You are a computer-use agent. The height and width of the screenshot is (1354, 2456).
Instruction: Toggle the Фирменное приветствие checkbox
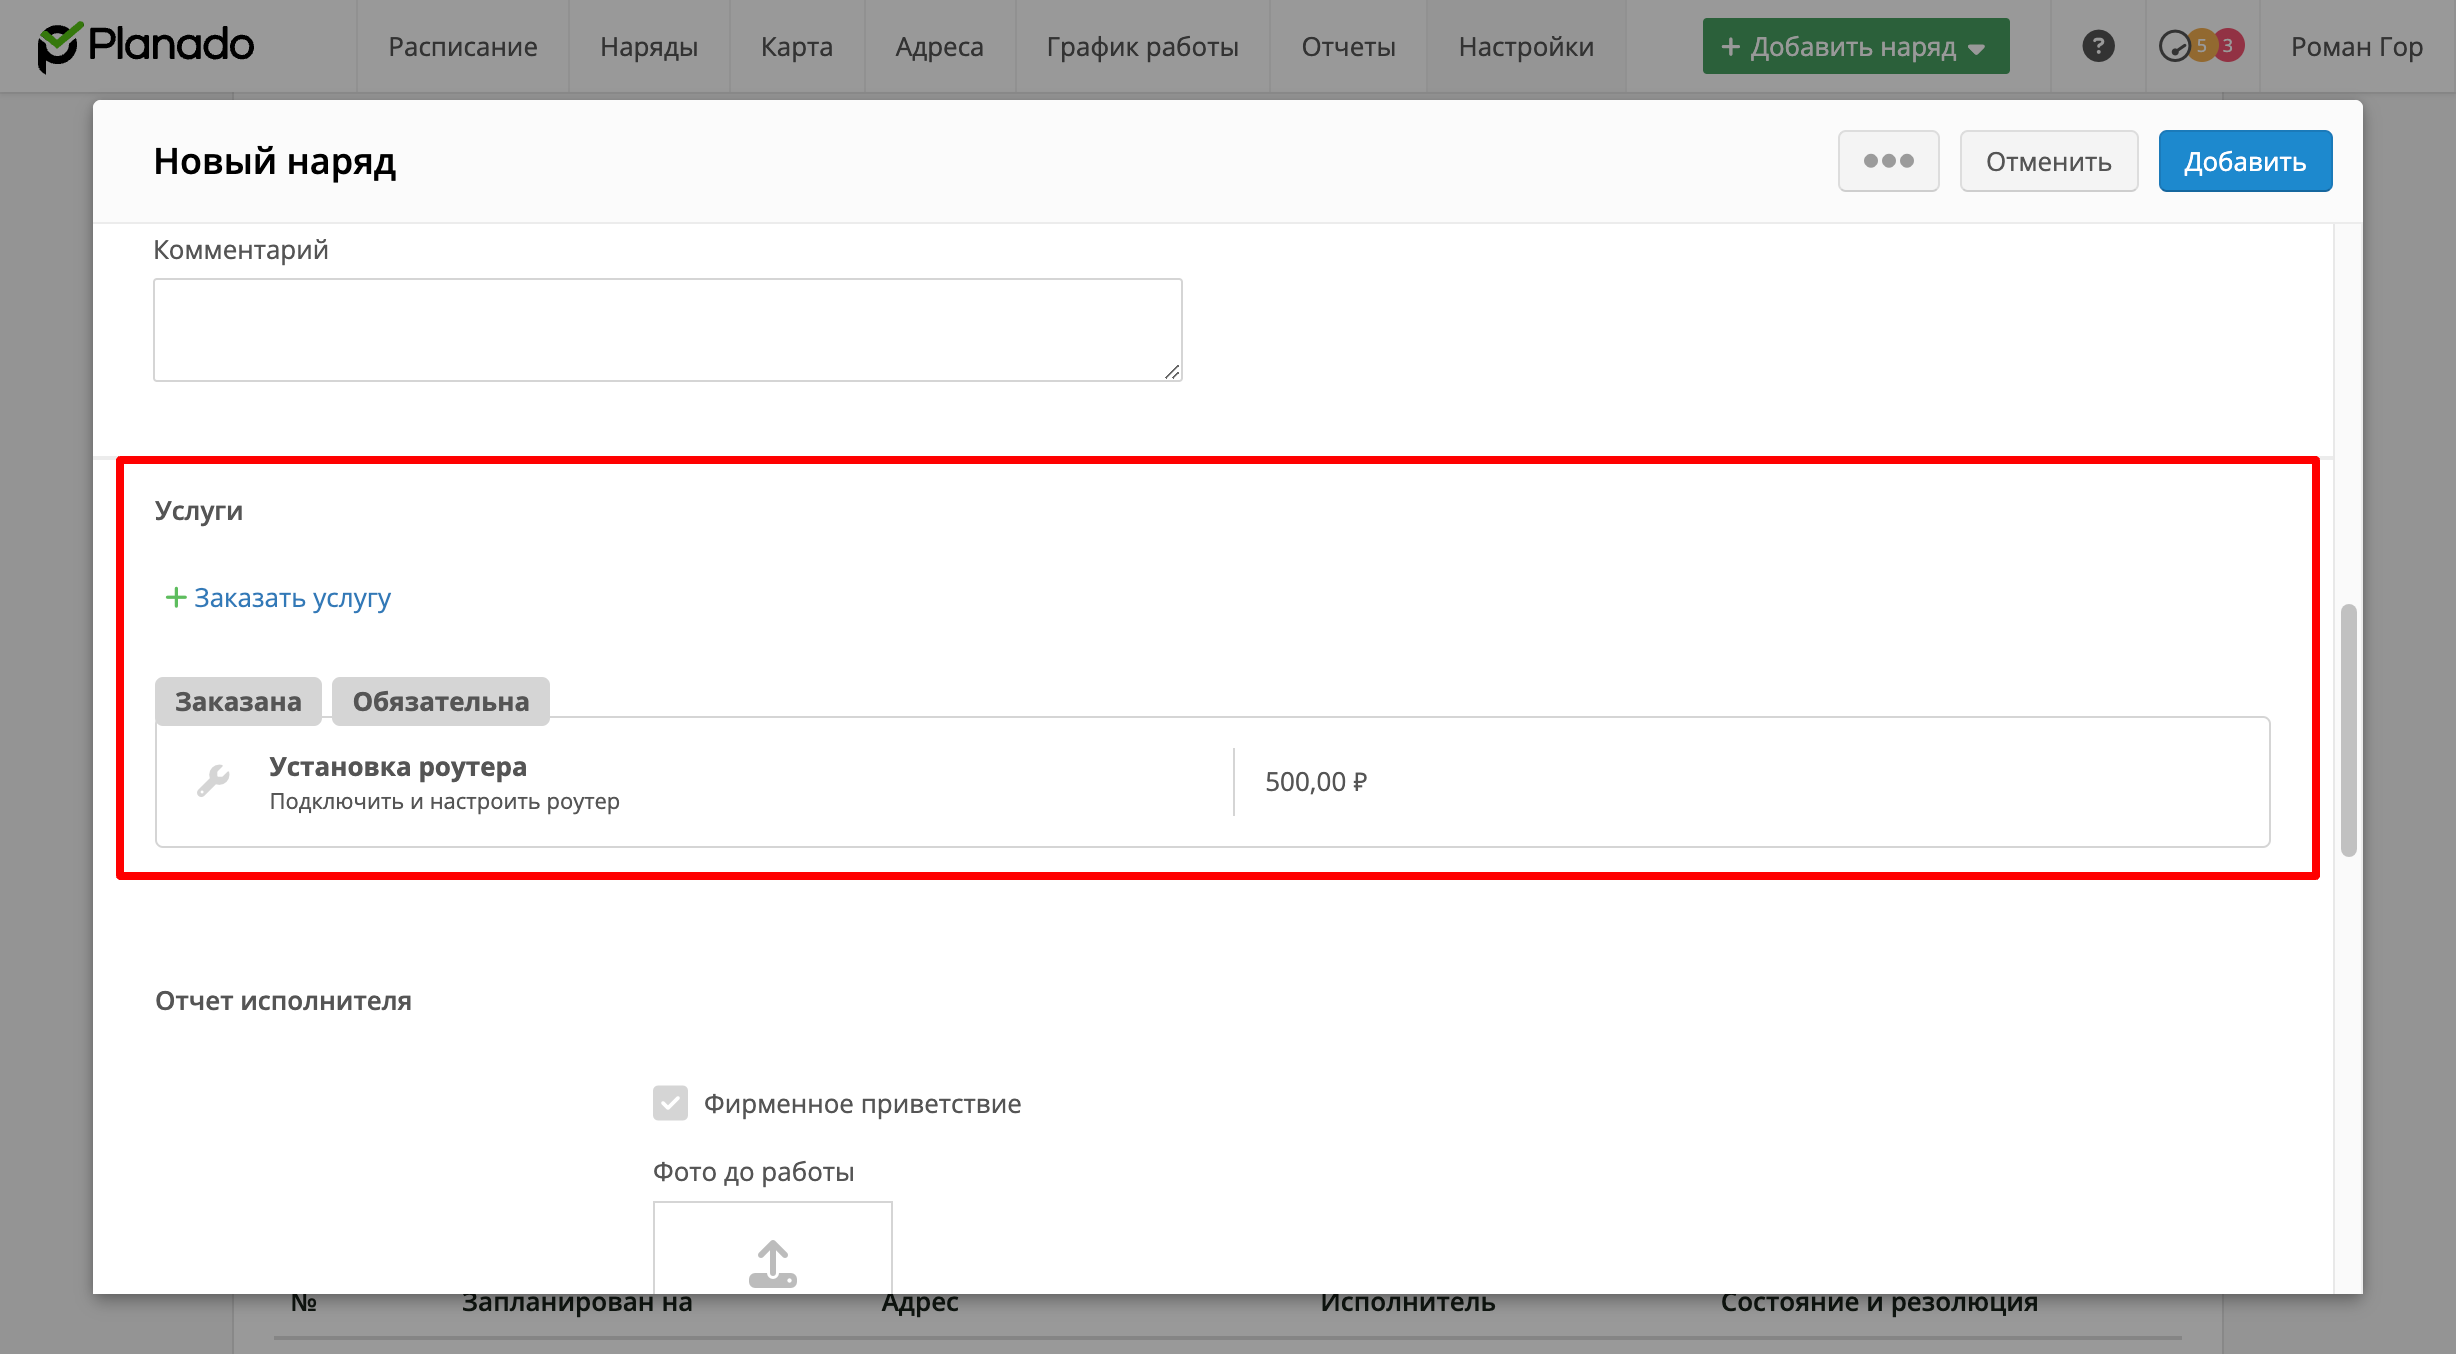(x=670, y=1103)
